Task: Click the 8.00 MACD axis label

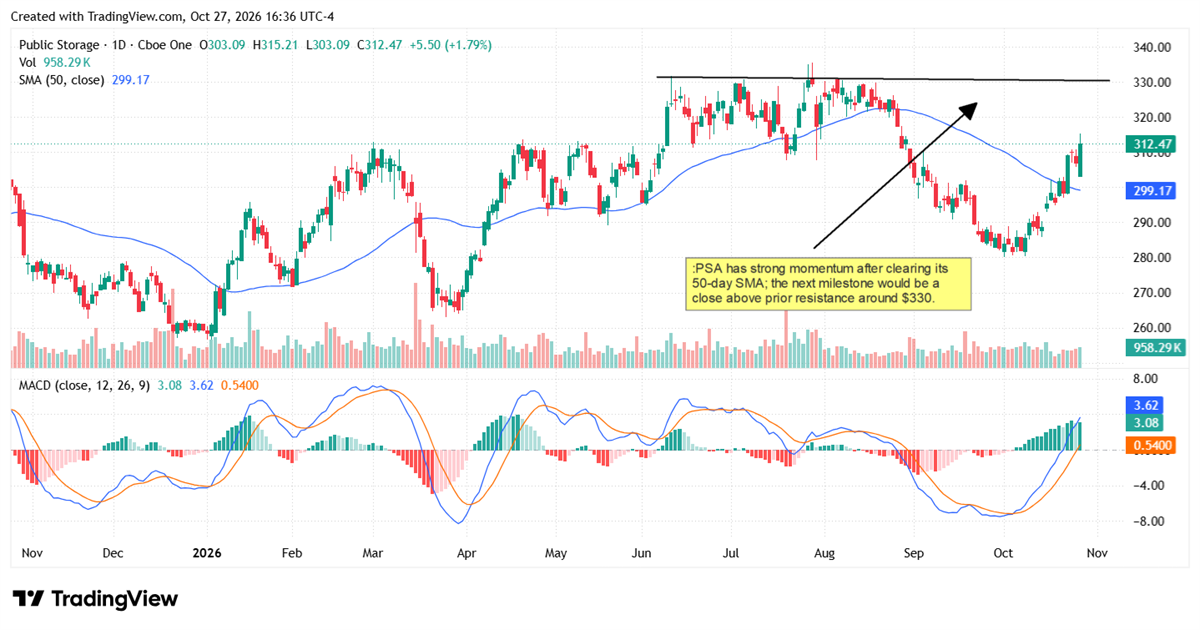Action: [1147, 379]
